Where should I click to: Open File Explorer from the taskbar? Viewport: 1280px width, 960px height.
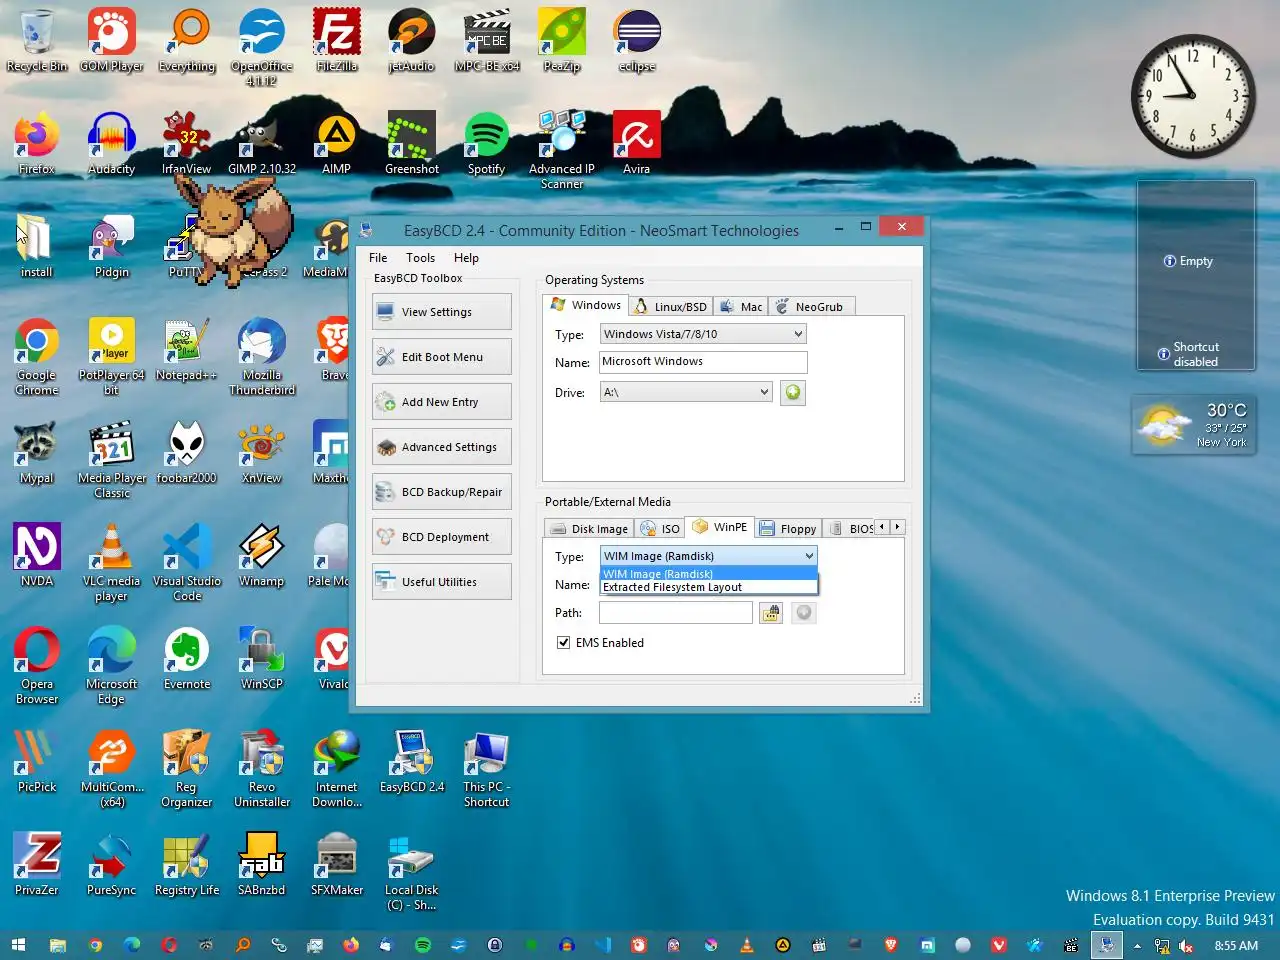point(57,945)
